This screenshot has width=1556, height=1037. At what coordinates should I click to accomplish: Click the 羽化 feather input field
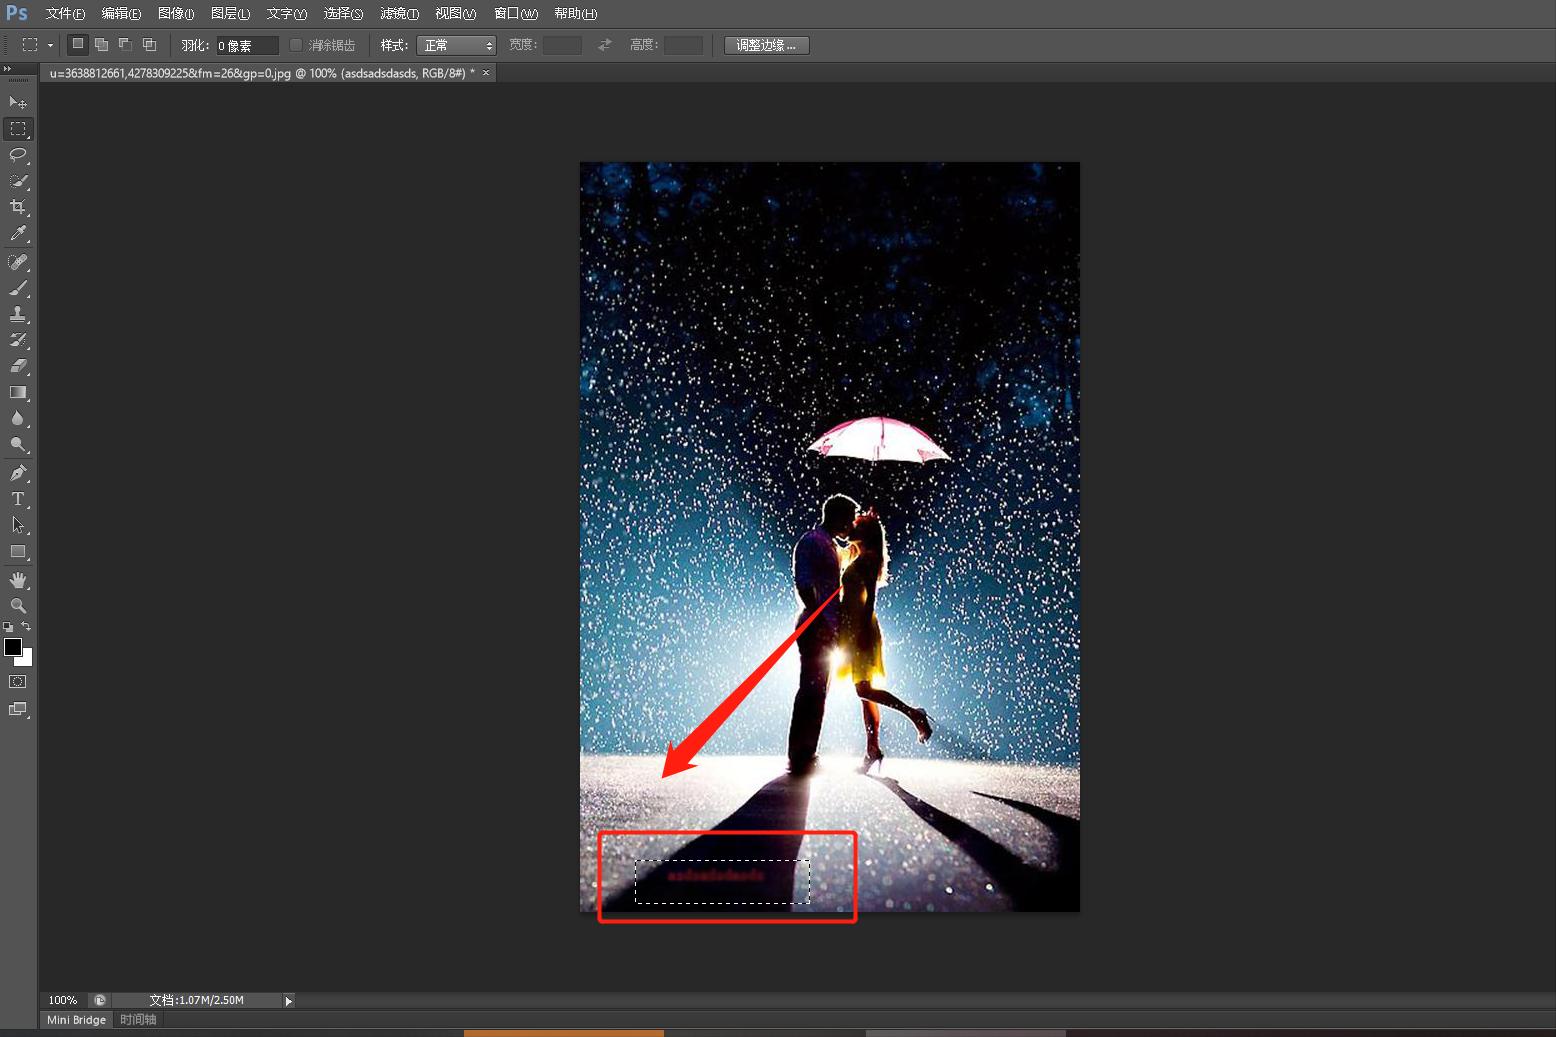247,45
